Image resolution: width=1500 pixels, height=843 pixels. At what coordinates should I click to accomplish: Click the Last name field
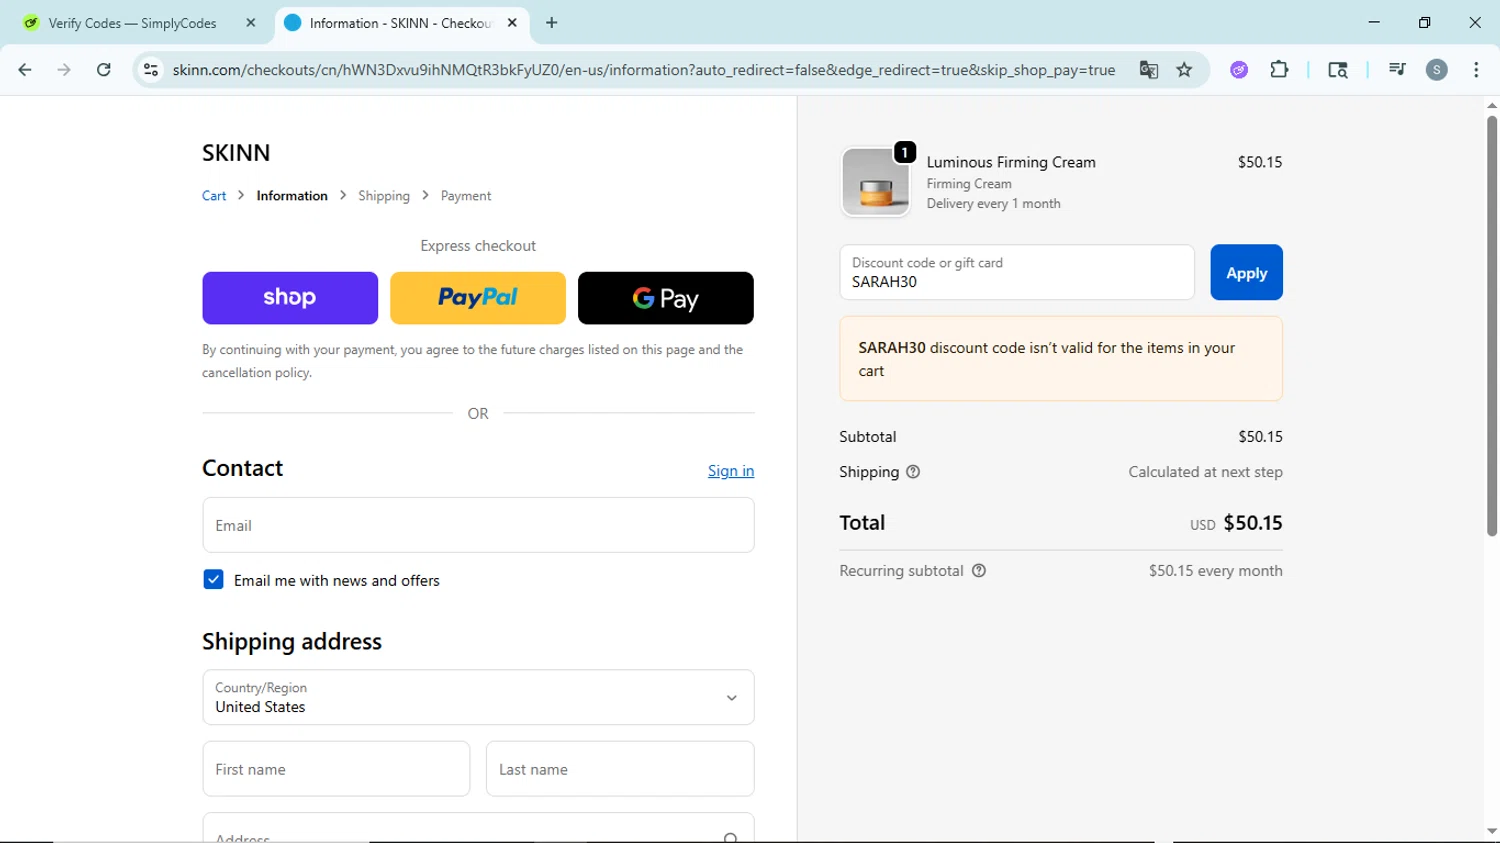click(x=620, y=769)
